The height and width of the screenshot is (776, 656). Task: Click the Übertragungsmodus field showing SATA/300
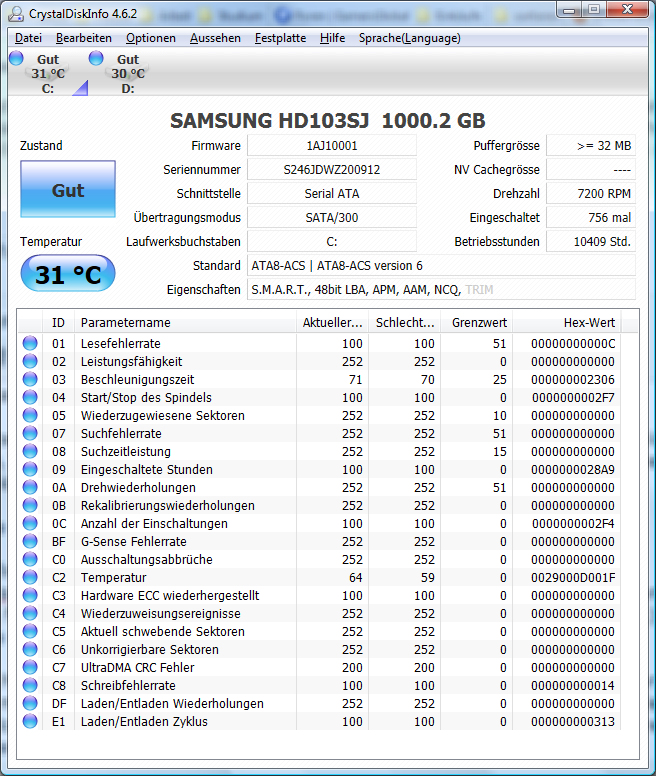pyautogui.click(x=332, y=218)
